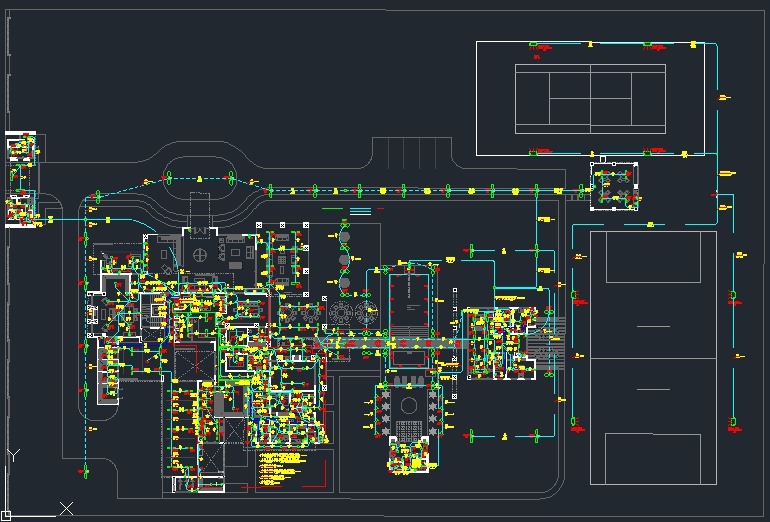
Task: Click the round symbol in the entrance lobby
Action: pos(199,255)
